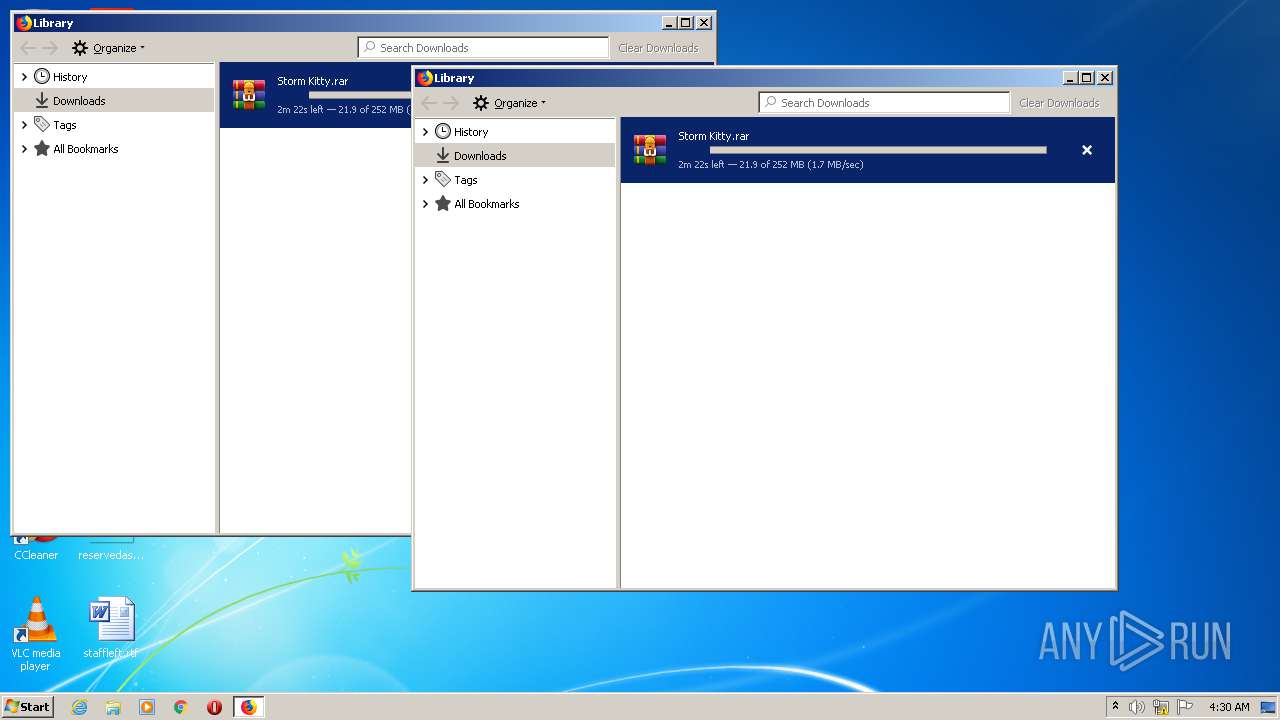Screen dimensions: 1280x720
Task: Cancel the Storm Kitty.rar download
Action: (x=1087, y=150)
